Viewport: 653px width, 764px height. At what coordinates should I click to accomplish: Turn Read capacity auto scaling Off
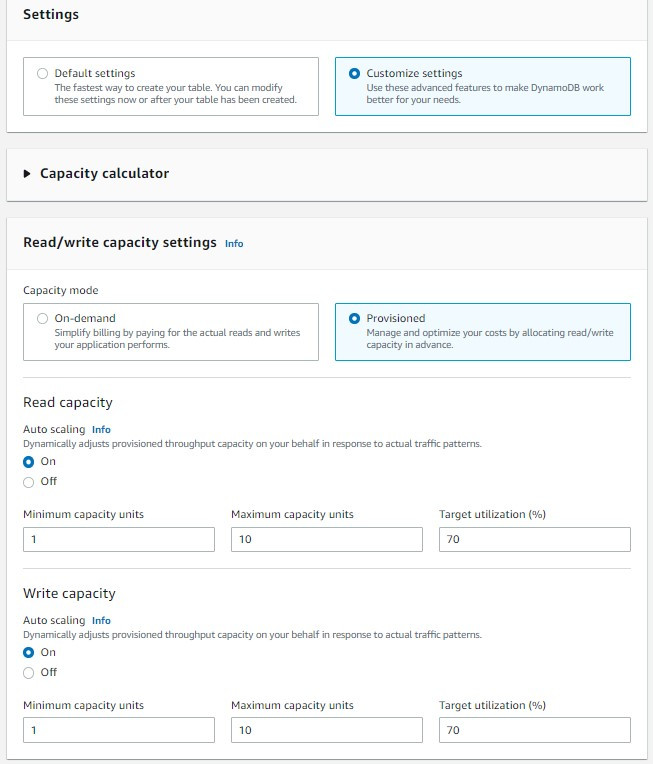pyautogui.click(x=29, y=482)
